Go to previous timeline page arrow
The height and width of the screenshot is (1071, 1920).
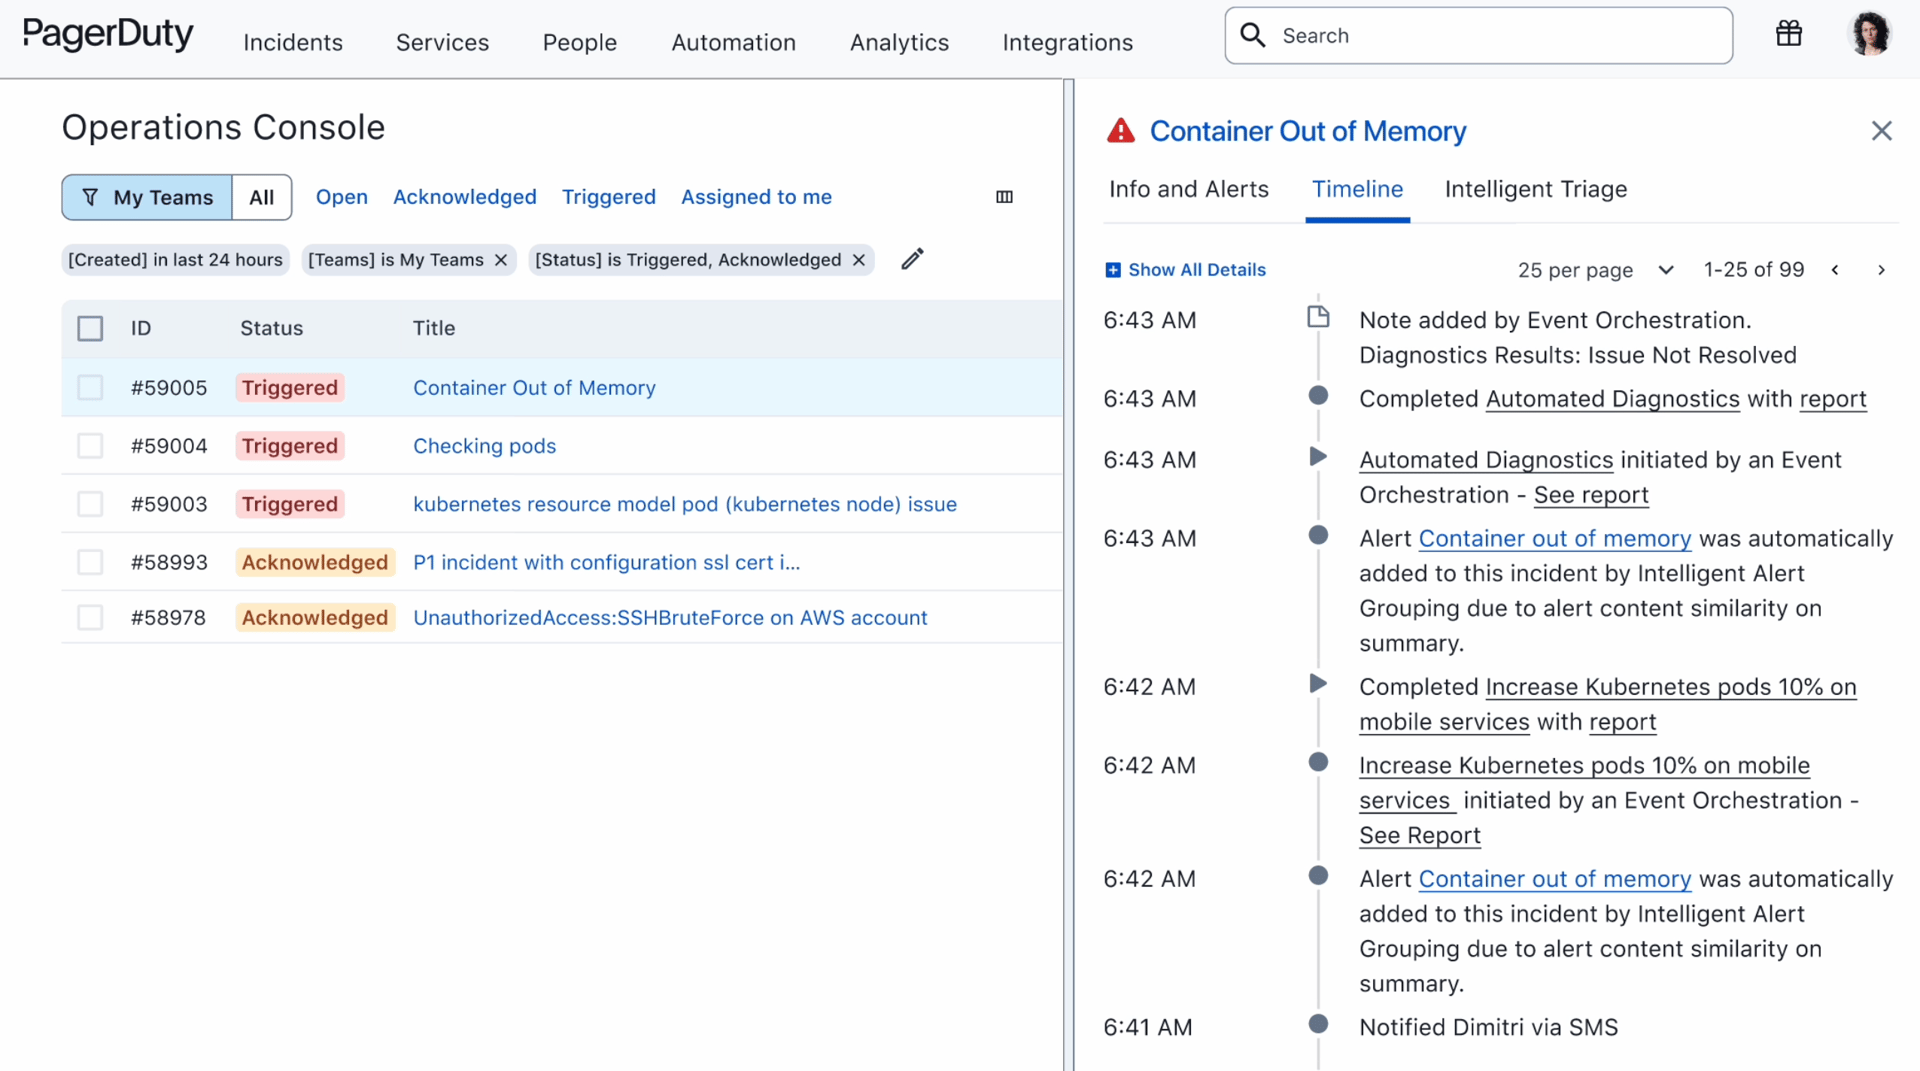[x=1835, y=270]
